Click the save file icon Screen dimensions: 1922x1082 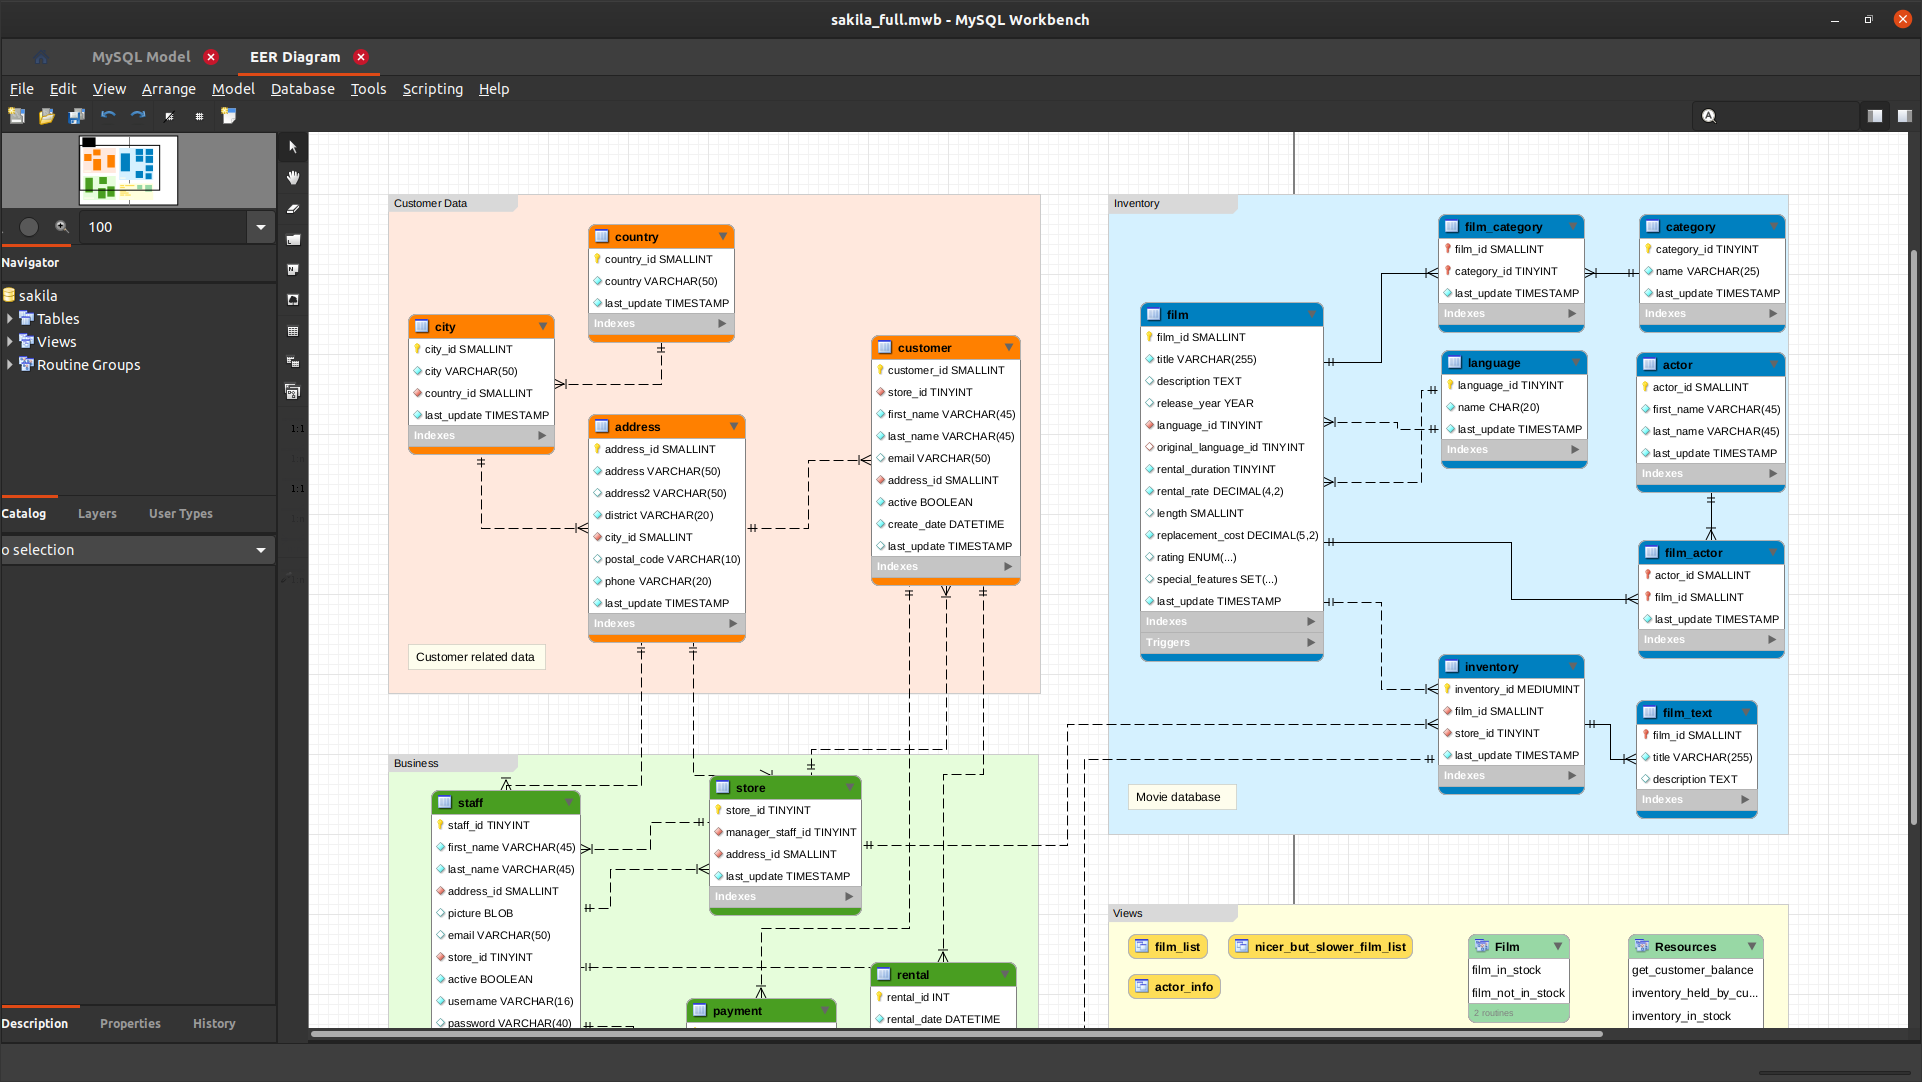75,115
